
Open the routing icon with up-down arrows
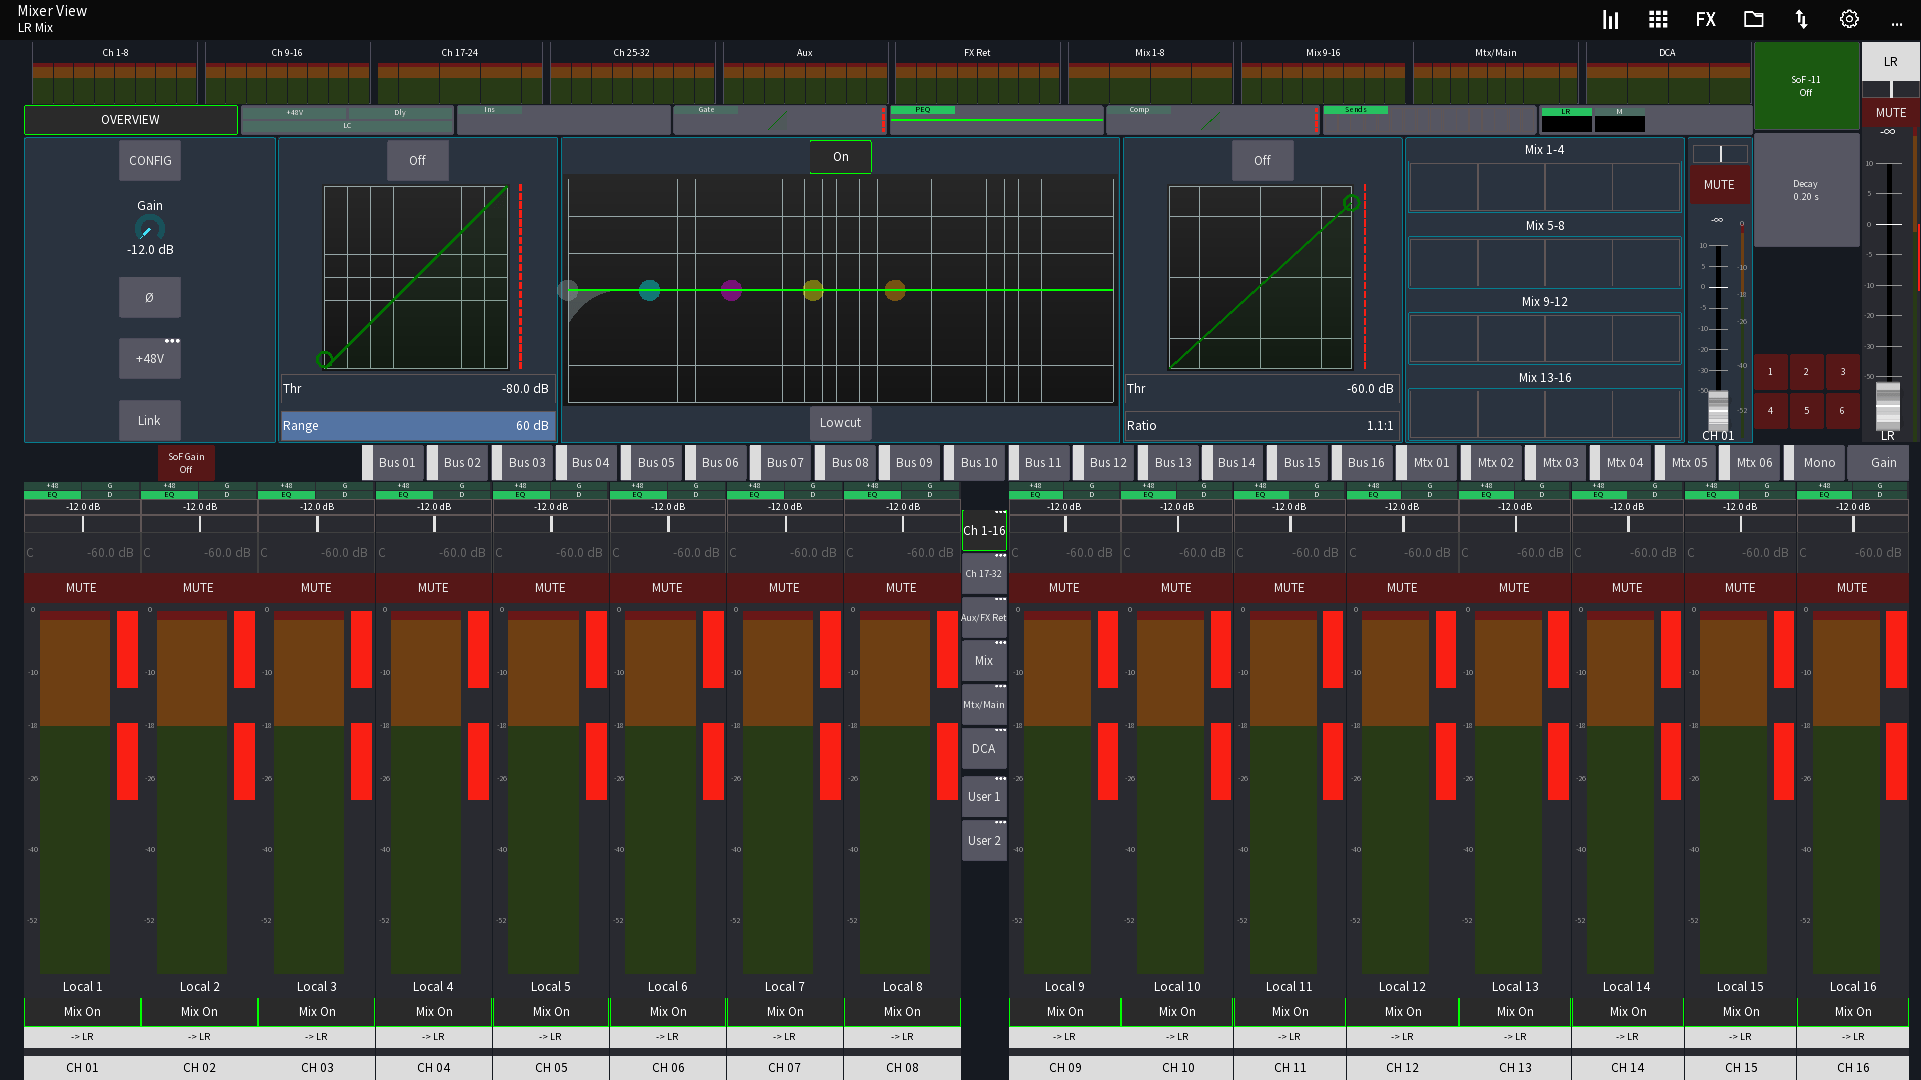click(x=1800, y=19)
